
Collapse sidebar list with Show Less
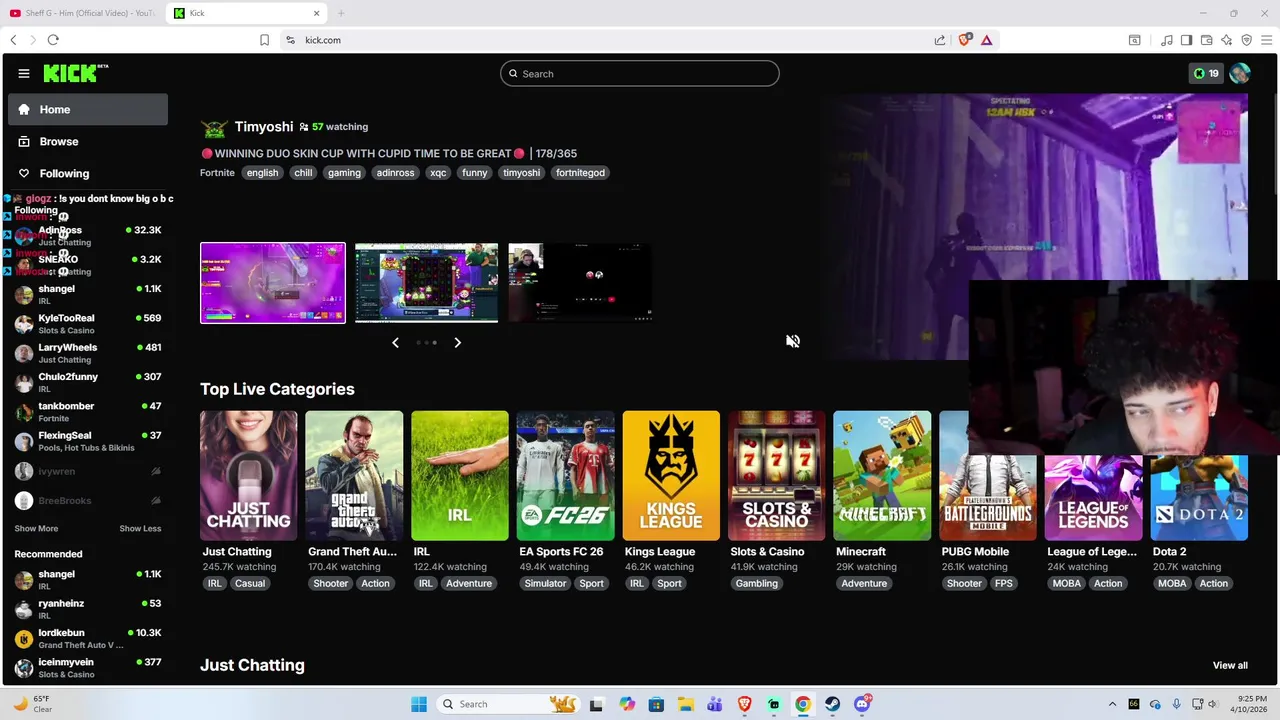point(140,529)
